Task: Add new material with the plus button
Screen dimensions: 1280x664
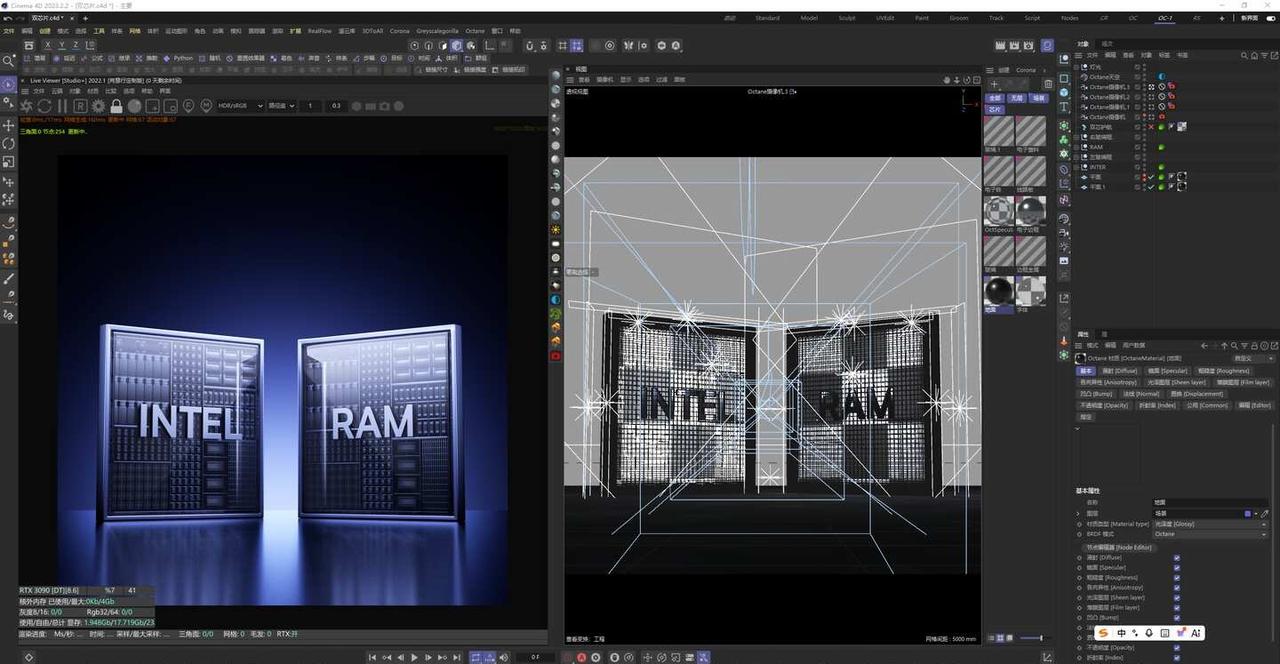Action: [x=994, y=84]
